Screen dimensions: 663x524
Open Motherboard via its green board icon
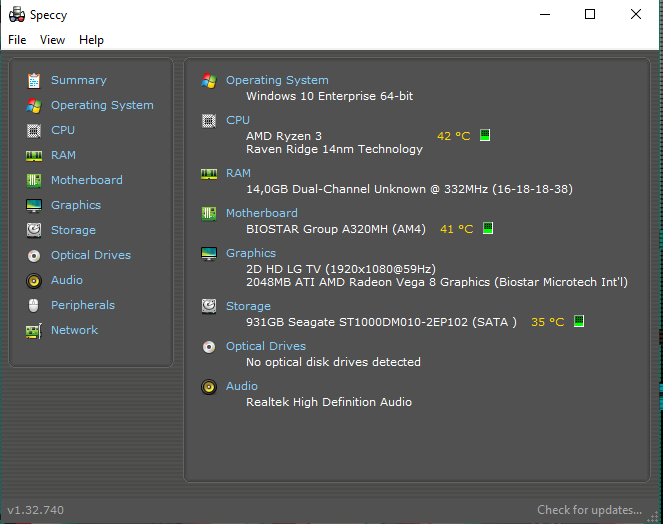coord(34,181)
